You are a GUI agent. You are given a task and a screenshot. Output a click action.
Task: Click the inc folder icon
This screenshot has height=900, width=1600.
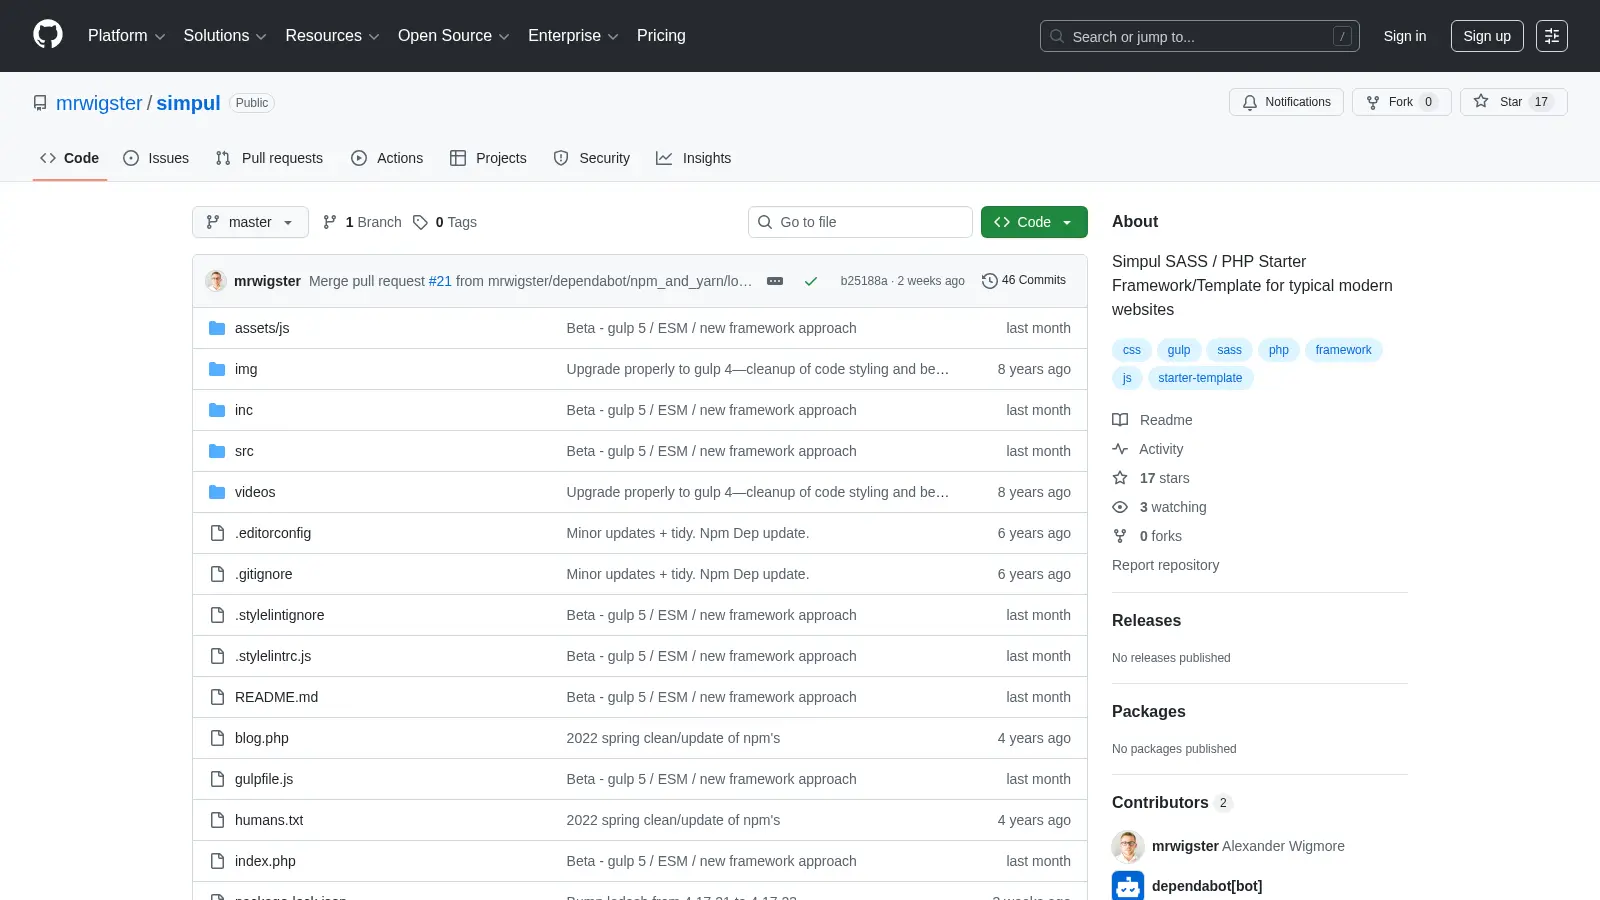(217, 410)
